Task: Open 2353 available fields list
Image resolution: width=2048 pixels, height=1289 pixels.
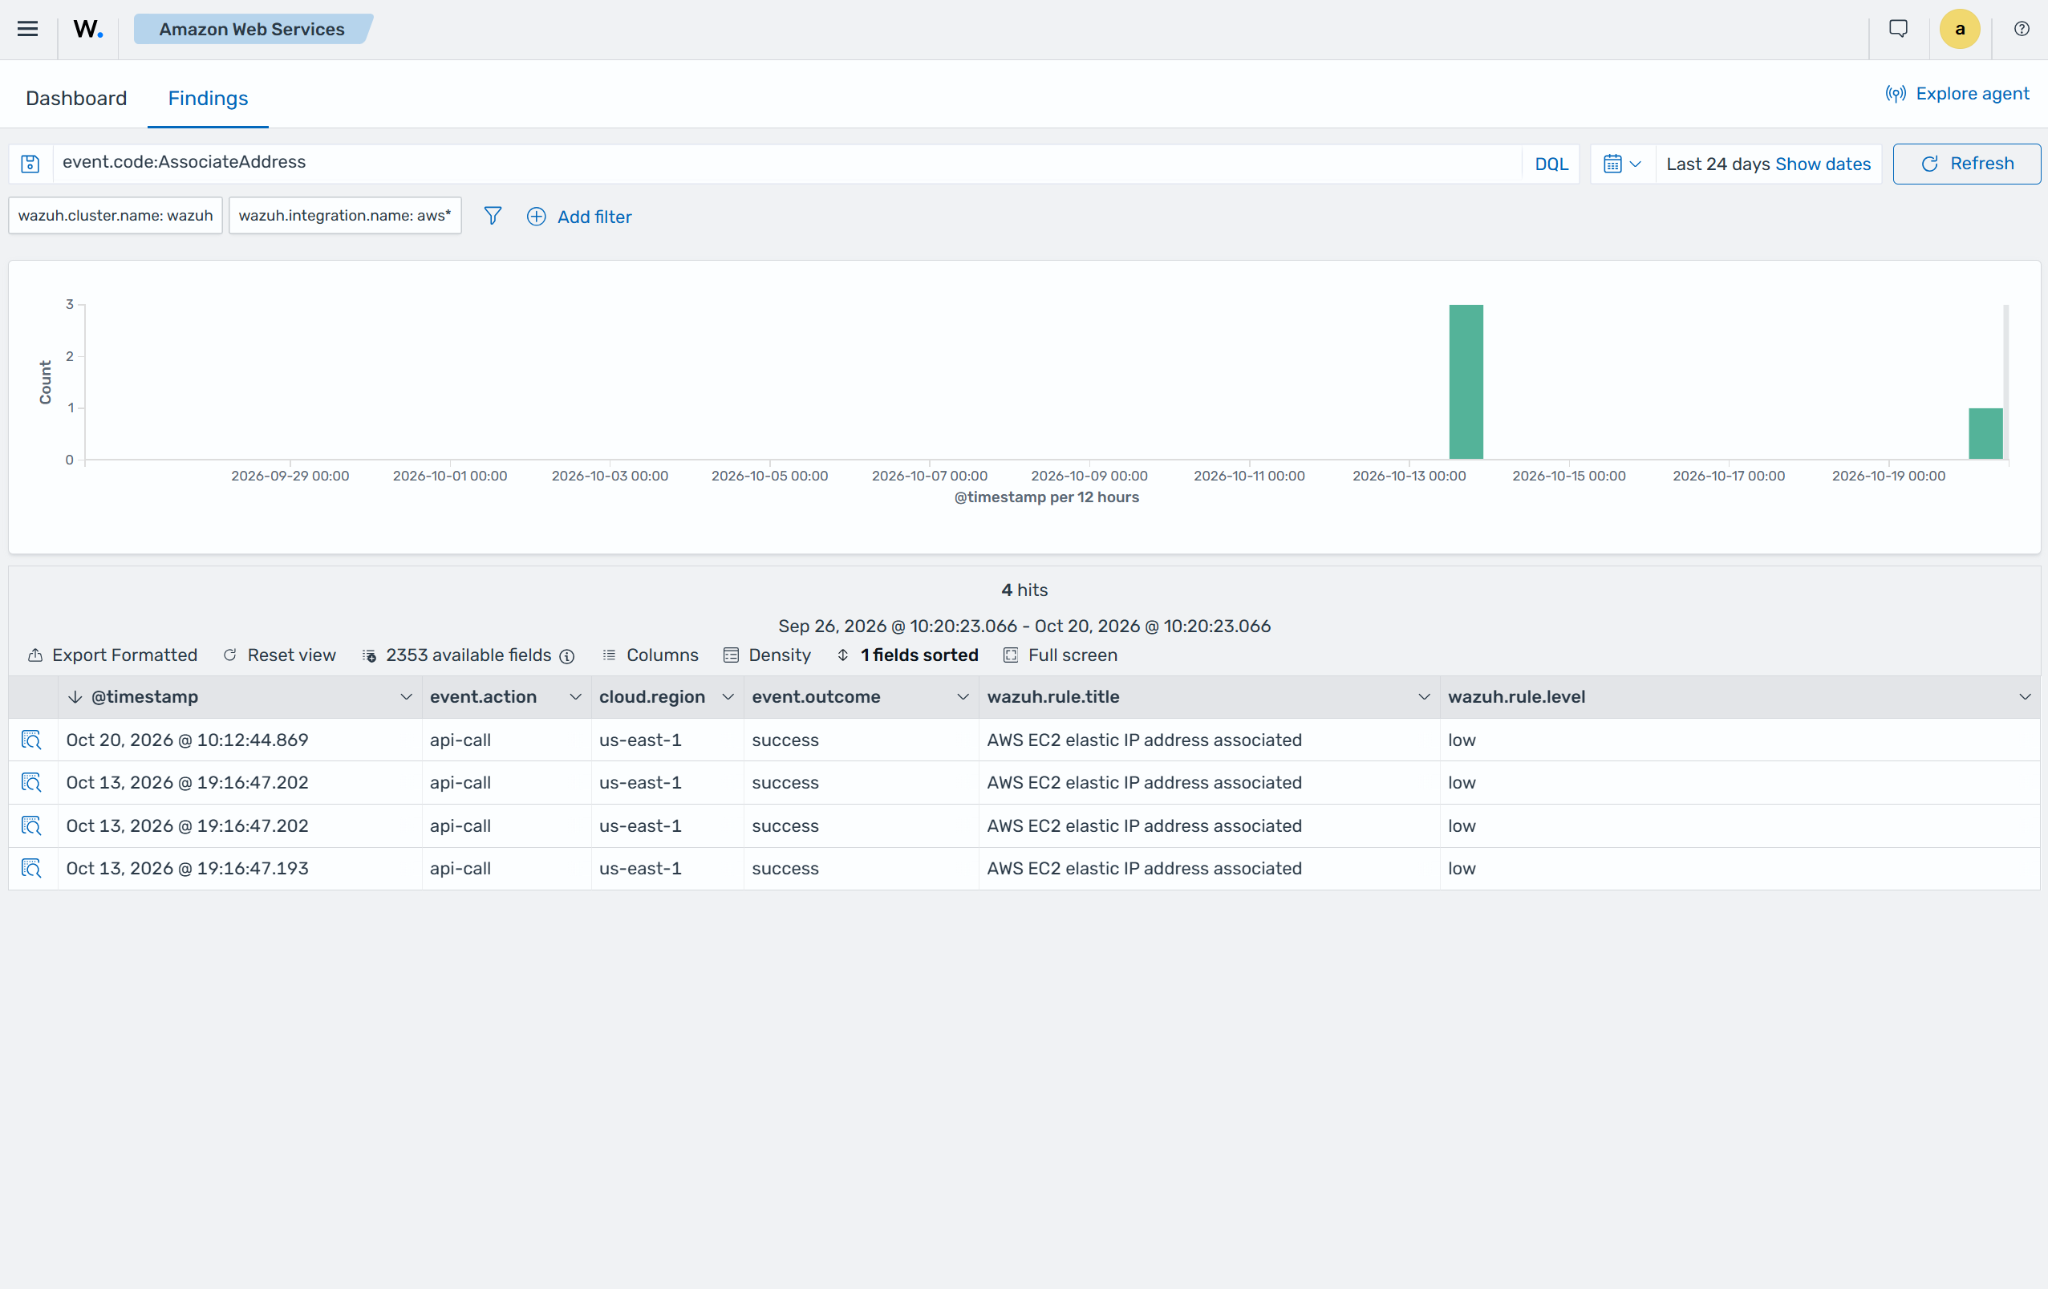Action: pyautogui.click(x=456, y=655)
